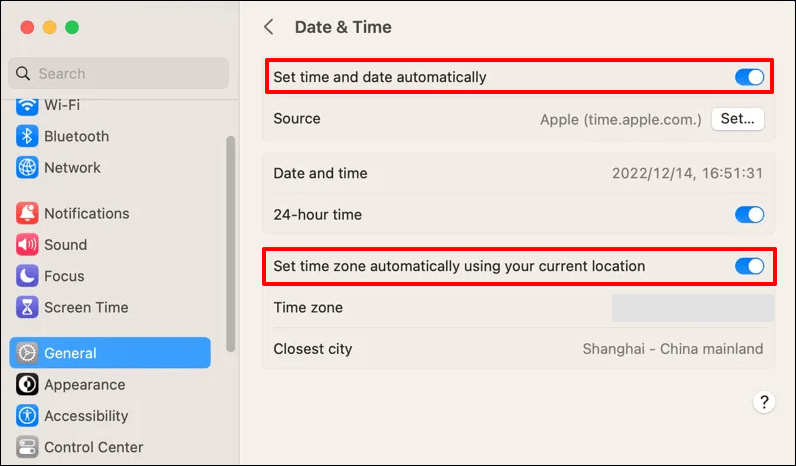This screenshot has height=466, width=796.
Task: Click the sidebar scrollbar
Action: [231, 240]
